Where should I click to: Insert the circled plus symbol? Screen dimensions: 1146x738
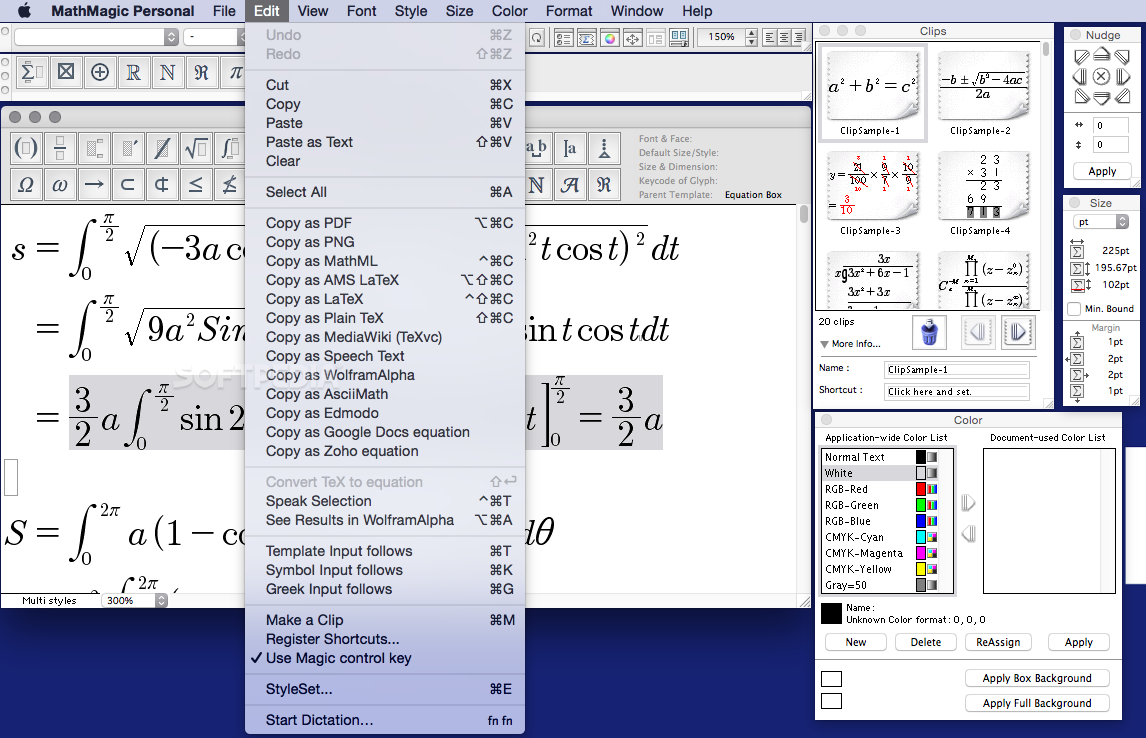click(100, 72)
